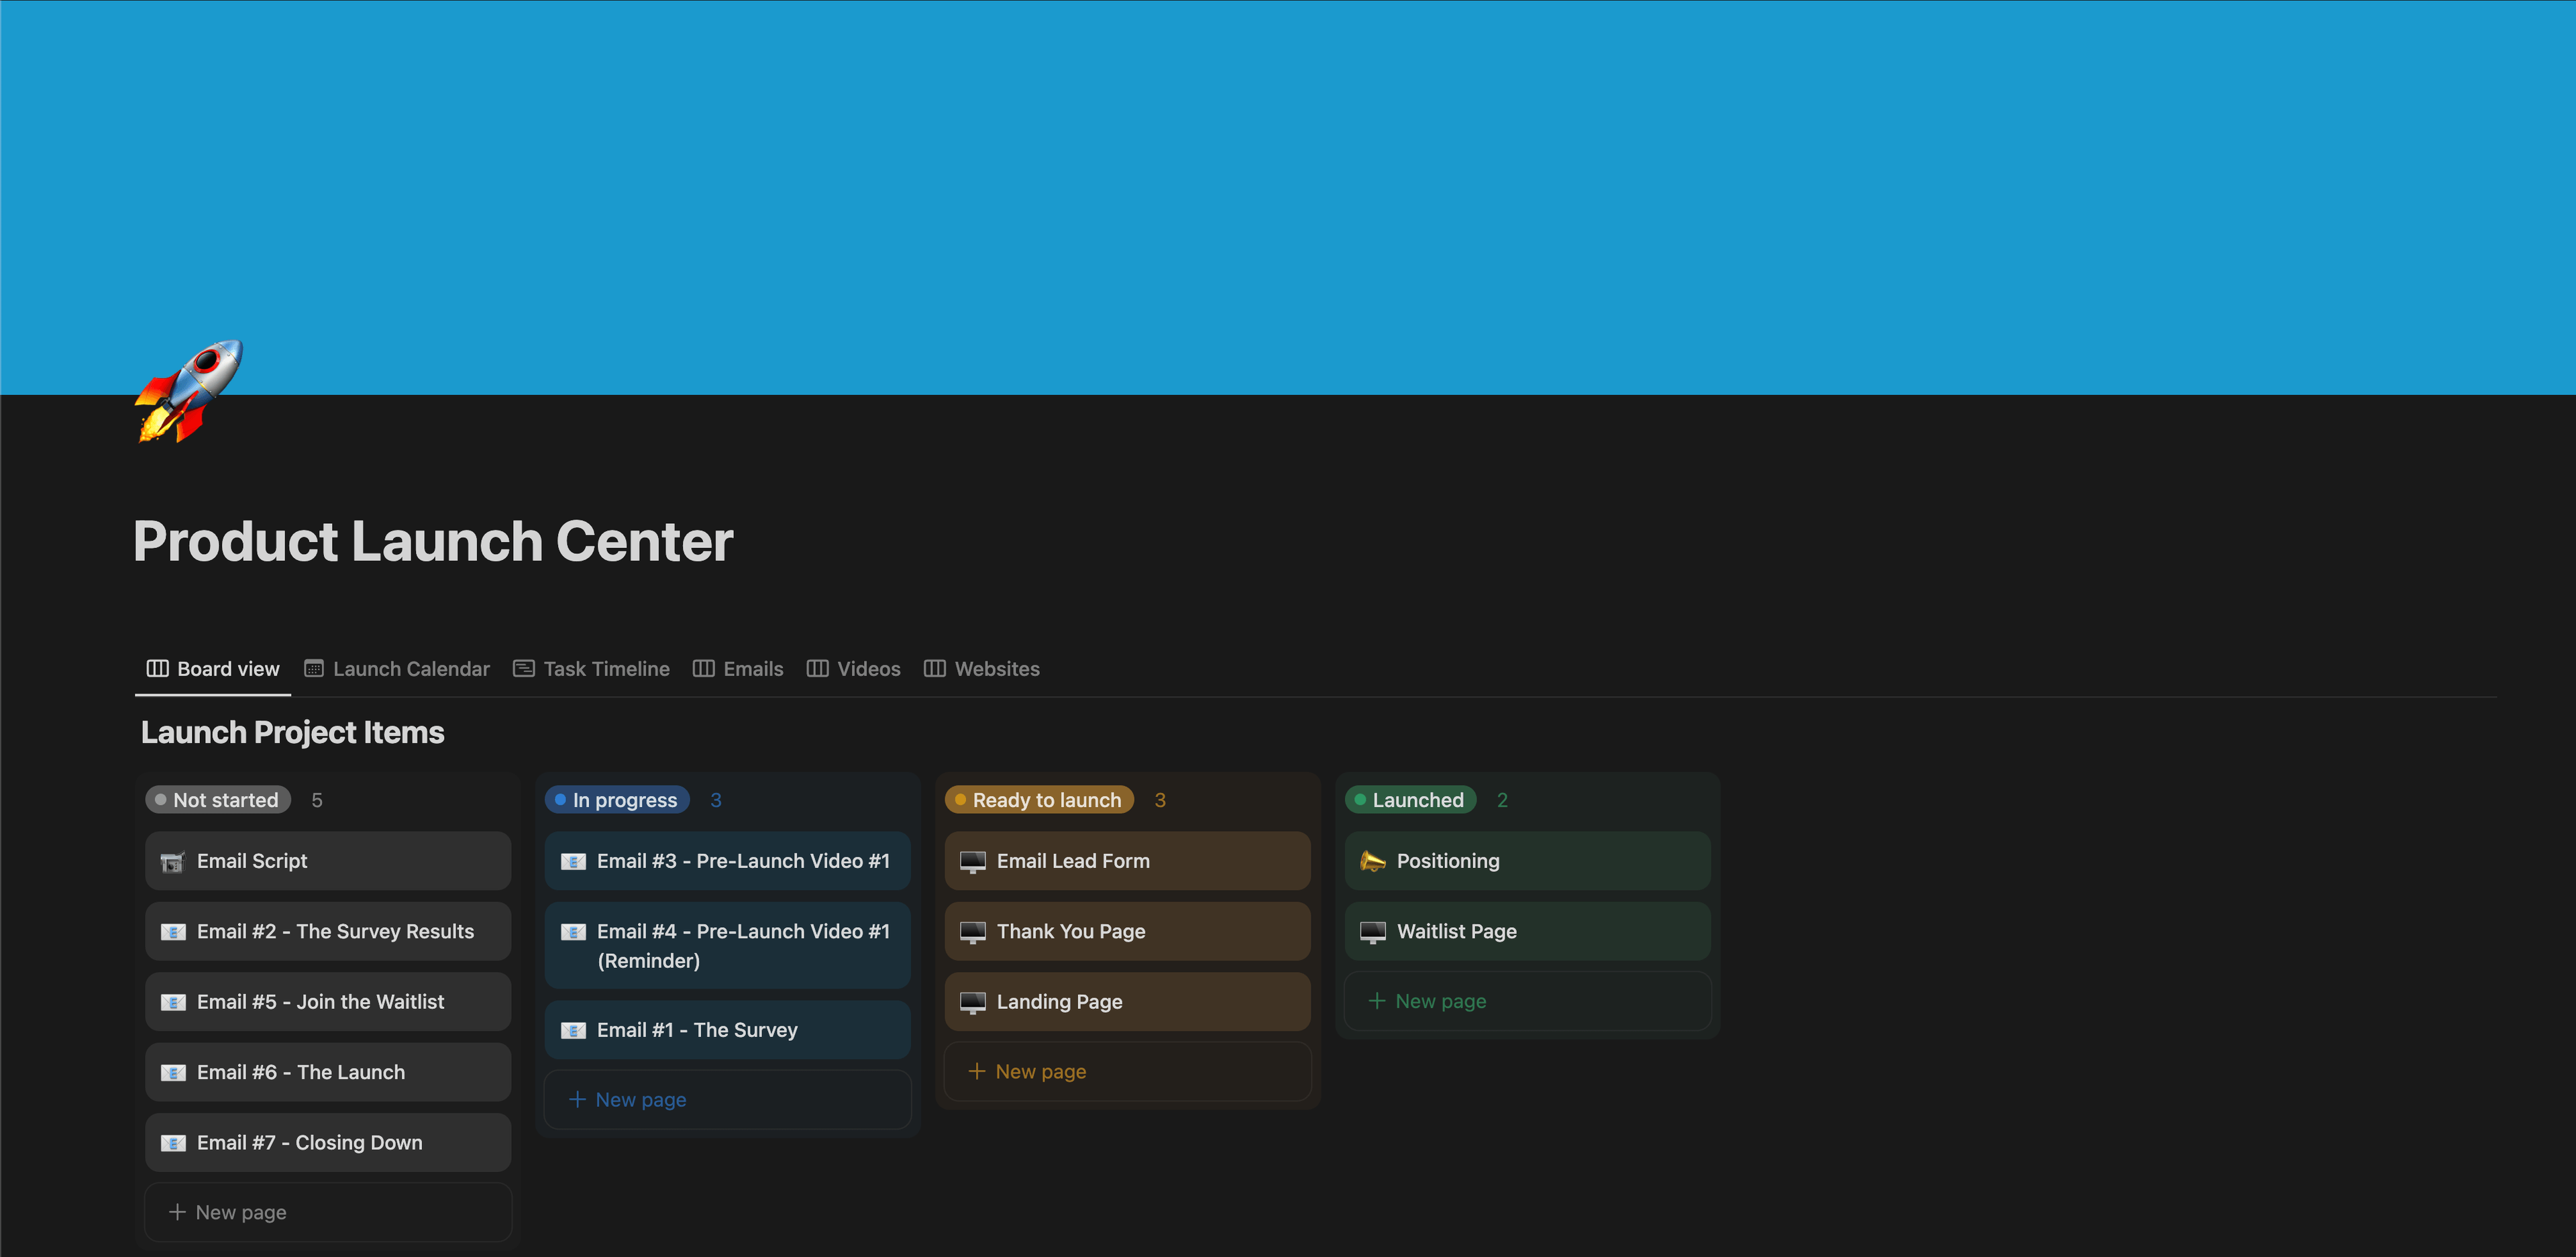Click the Not started status icon
The image size is (2576, 1257).
(x=161, y=800)
